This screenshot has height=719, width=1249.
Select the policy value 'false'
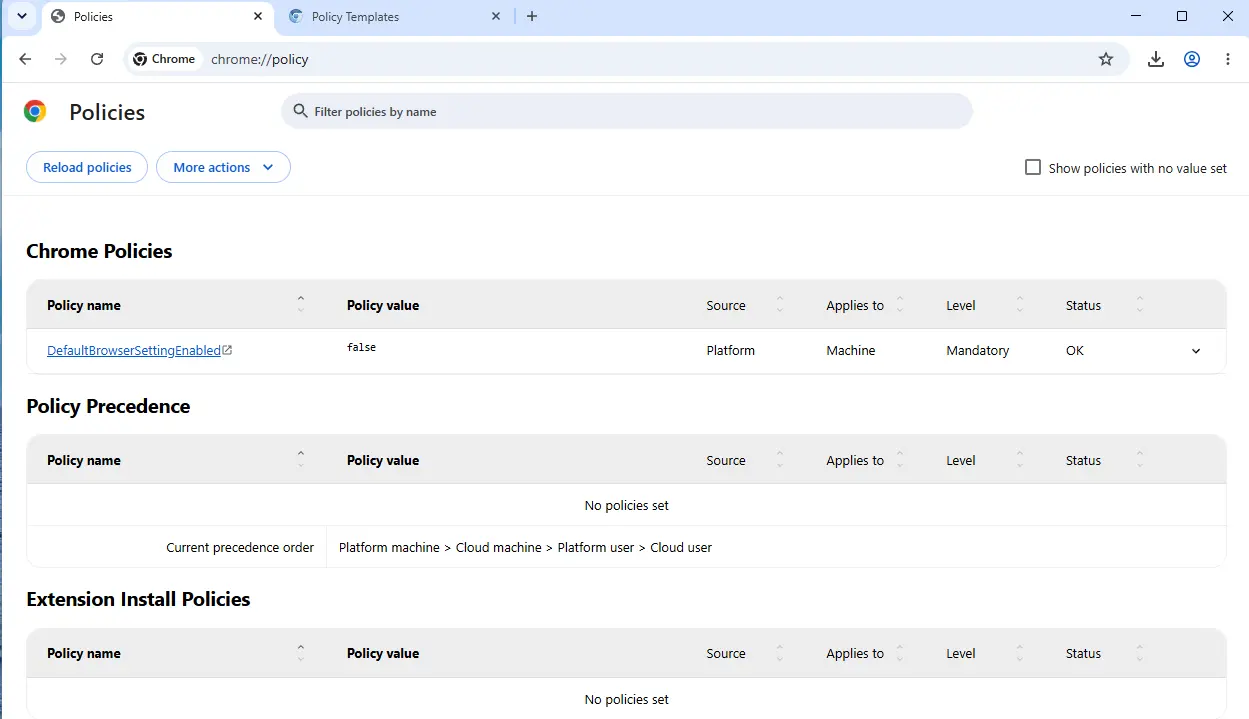pos(361,347)
